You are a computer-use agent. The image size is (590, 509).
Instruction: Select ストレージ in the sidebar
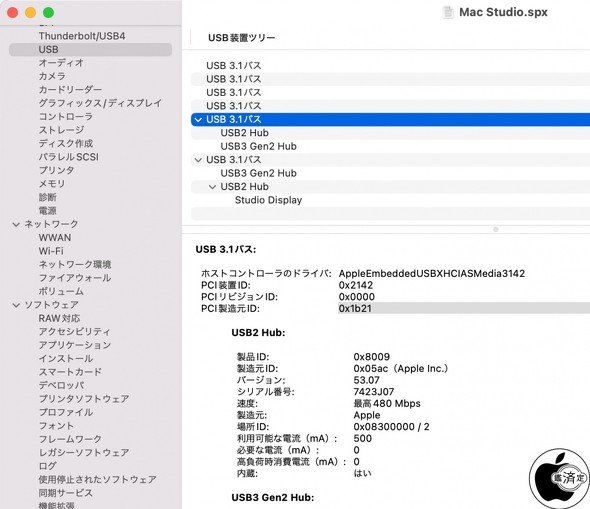(61, 130)
